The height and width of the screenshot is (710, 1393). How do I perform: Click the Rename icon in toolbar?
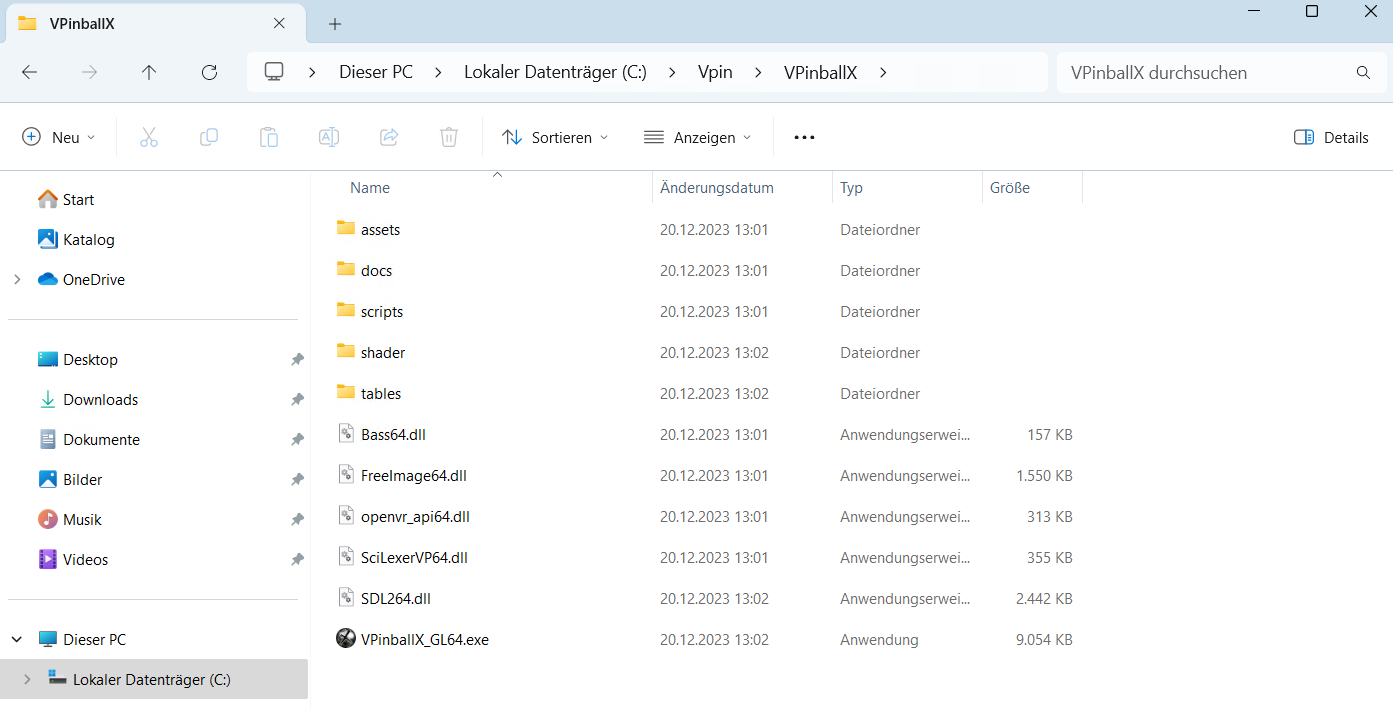pos(329,137)
